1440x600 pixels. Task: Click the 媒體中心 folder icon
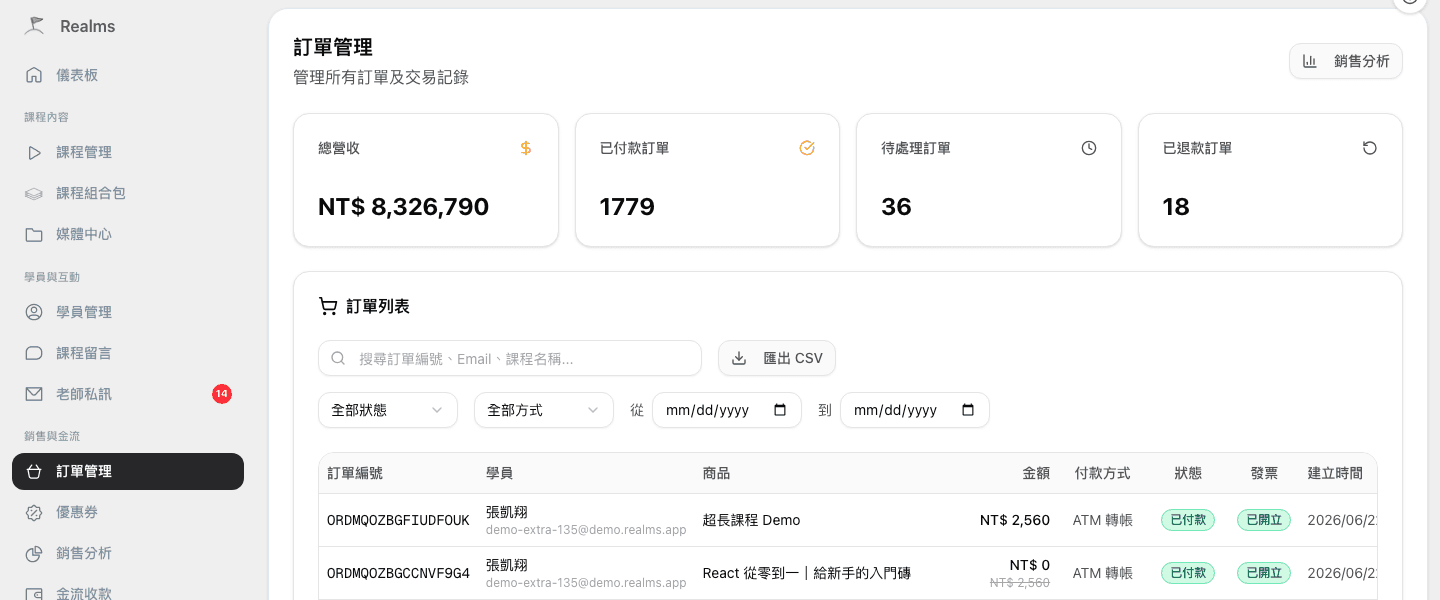coord(34,235)
